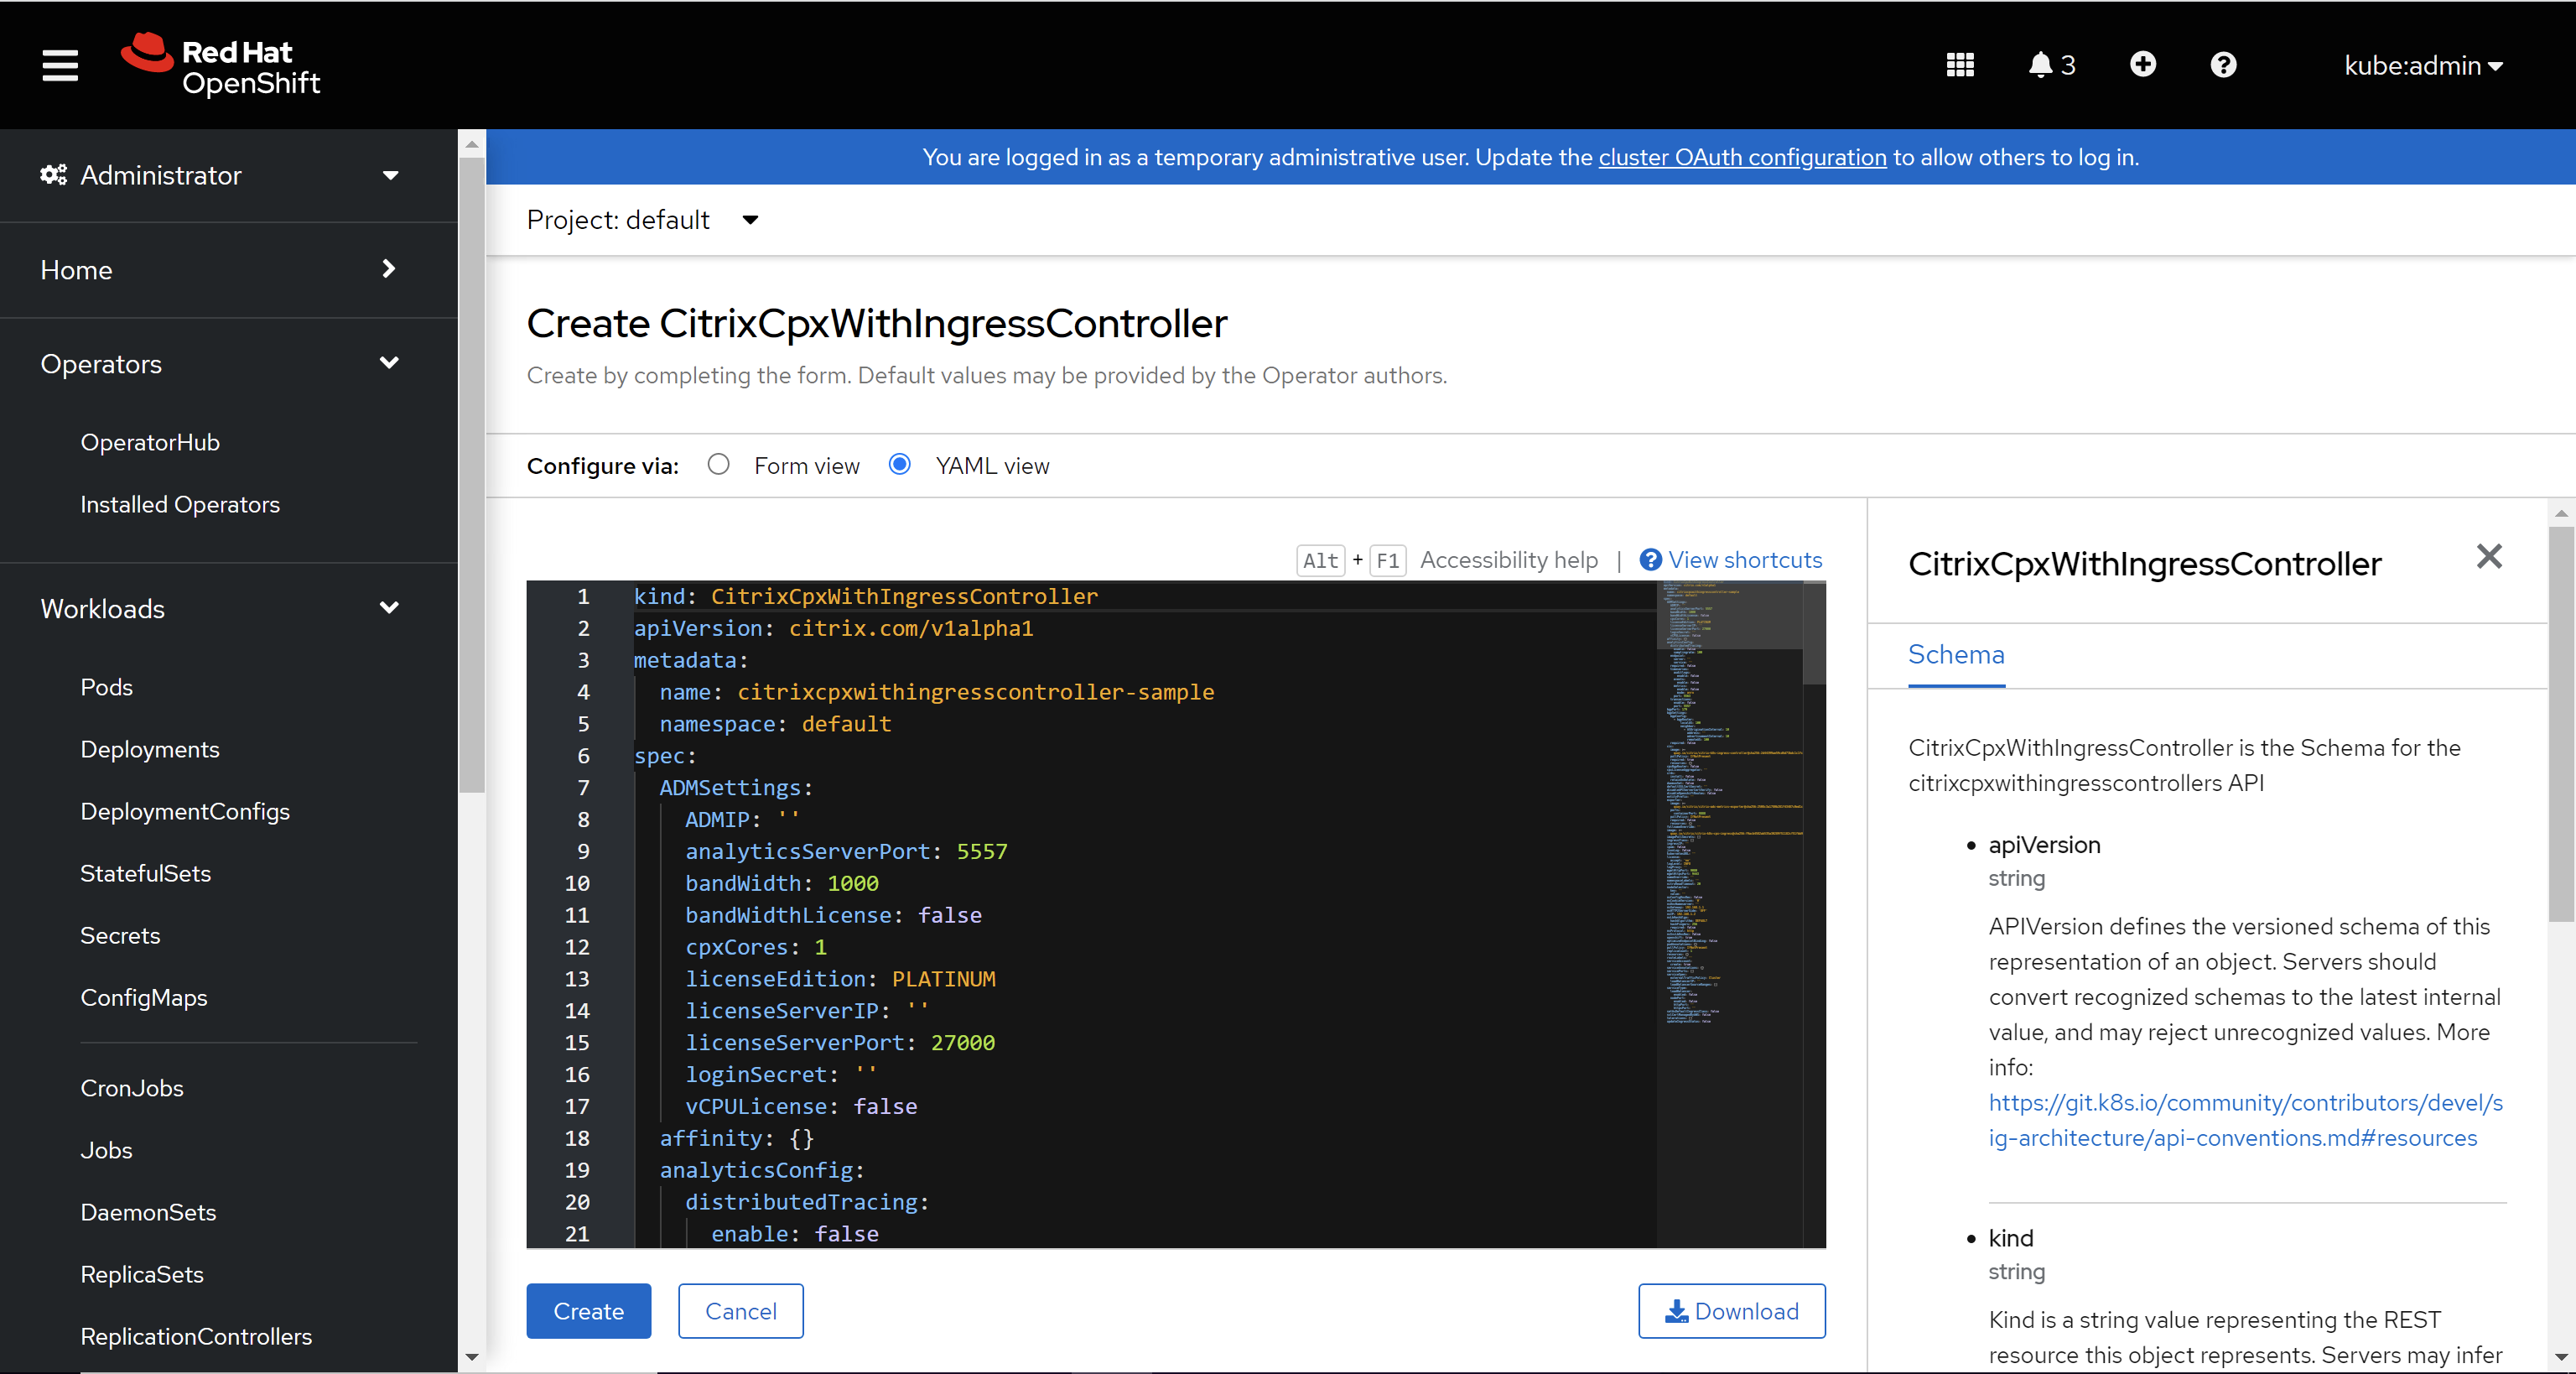Open the Deployments page
The image size is (2576, 1374).
click(150, 749)
